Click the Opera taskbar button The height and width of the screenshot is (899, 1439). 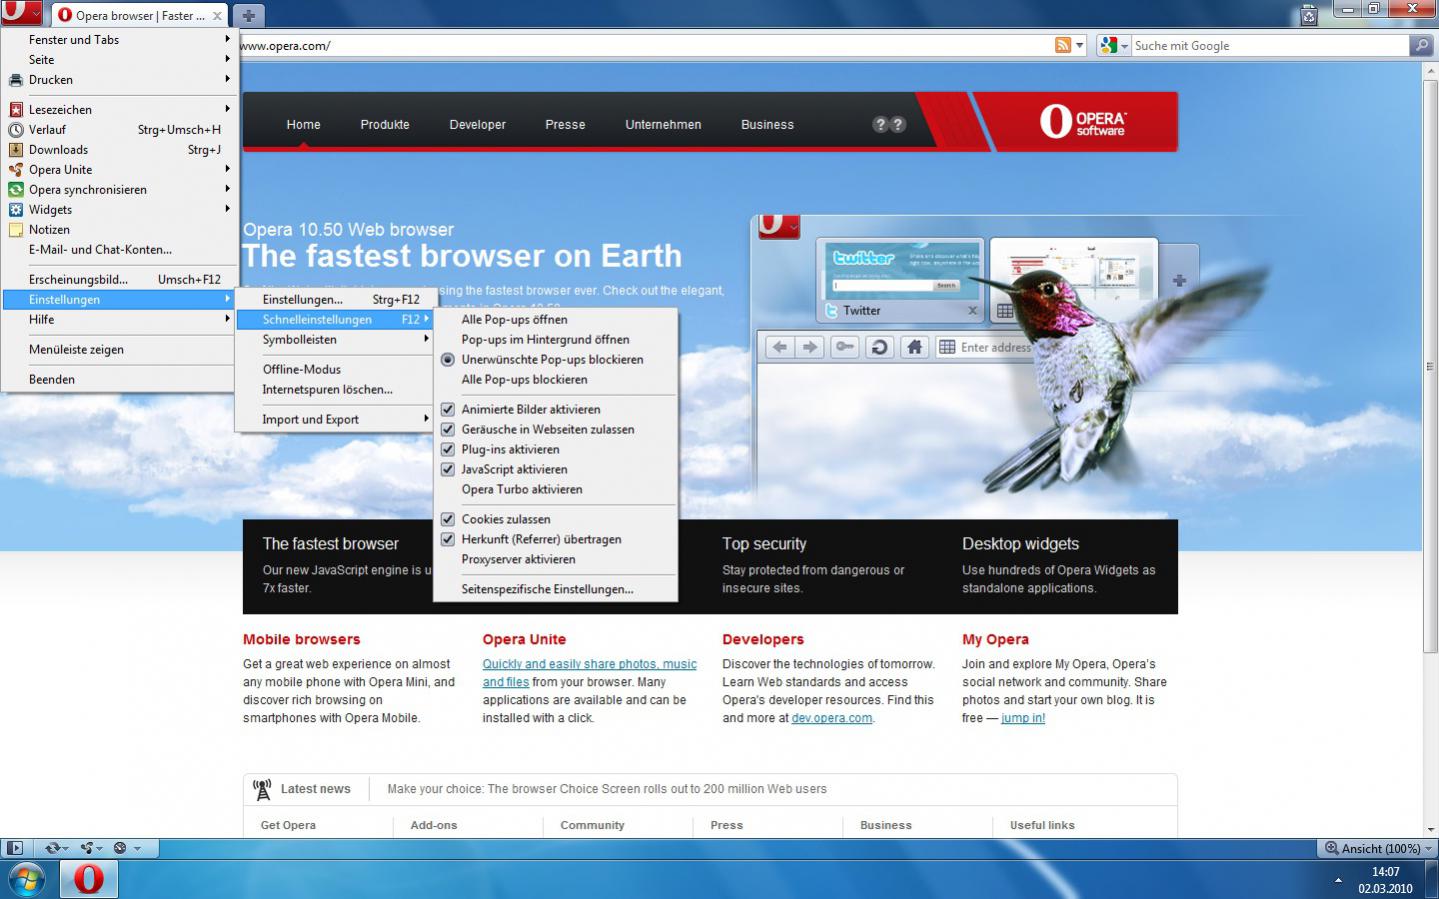tap(89, 879)
